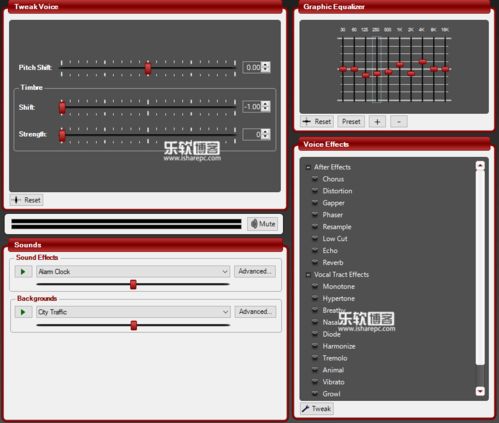The width and height of the screenshot is (499, 423).
Task: Select the Harmonize effect label
Action: coord(339,346)
